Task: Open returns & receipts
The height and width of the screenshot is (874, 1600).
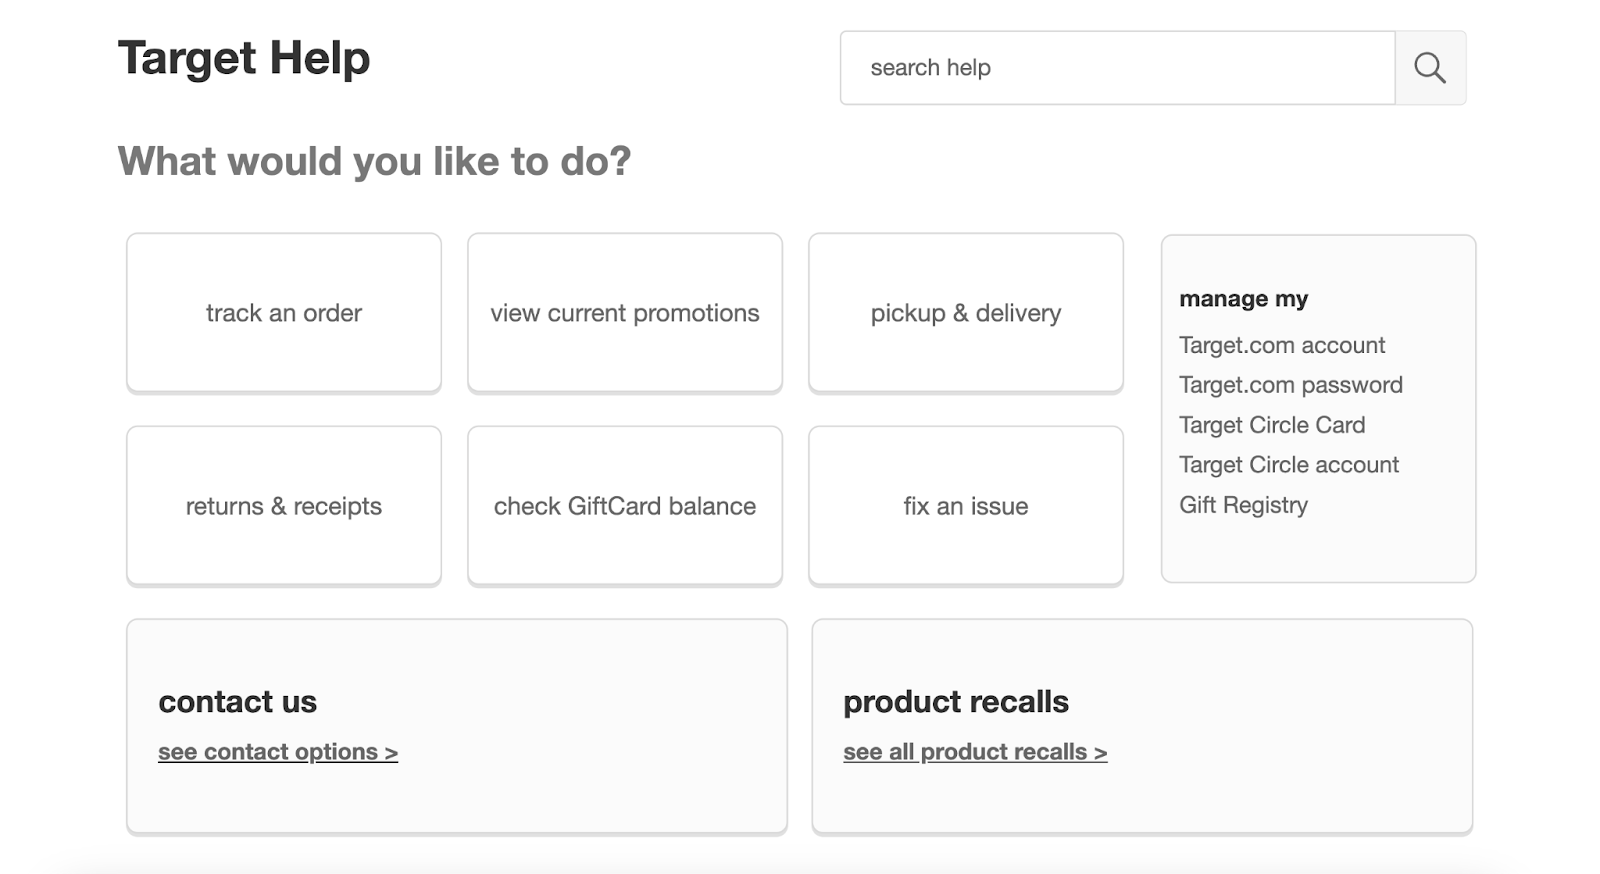Action: [283, 505]
